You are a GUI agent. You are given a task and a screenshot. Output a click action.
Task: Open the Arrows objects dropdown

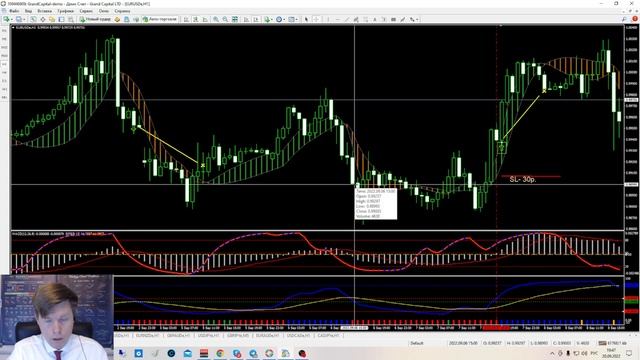coord(413,19)
